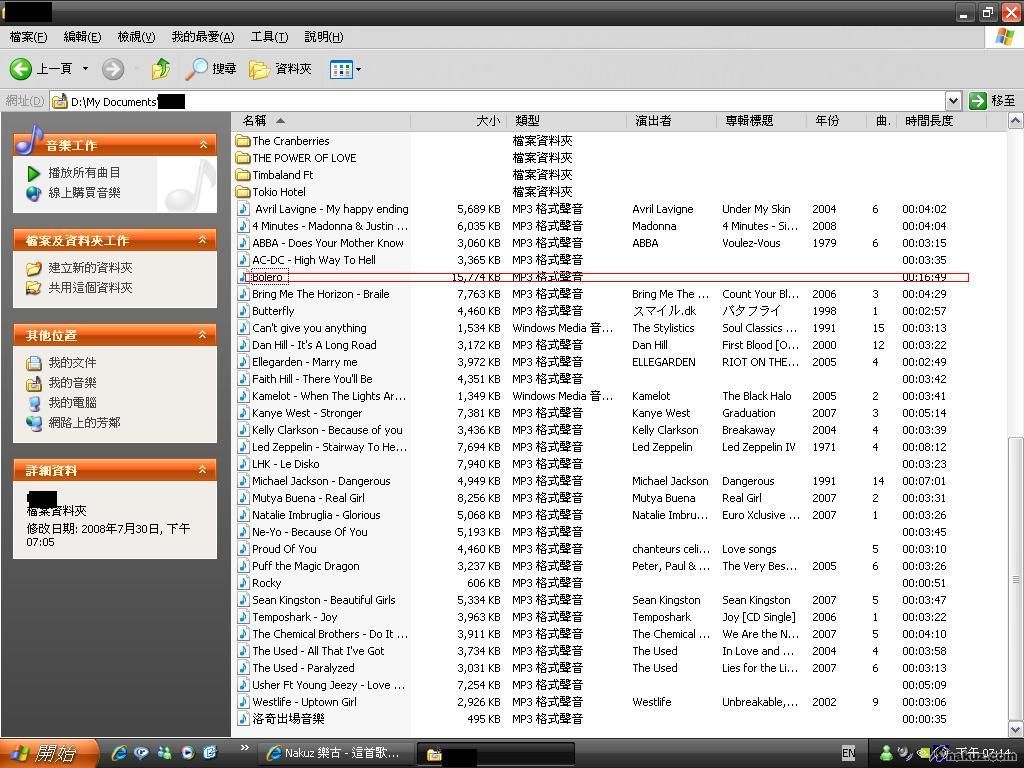Open the Views dropdown arrow

(x=358, y=69)
